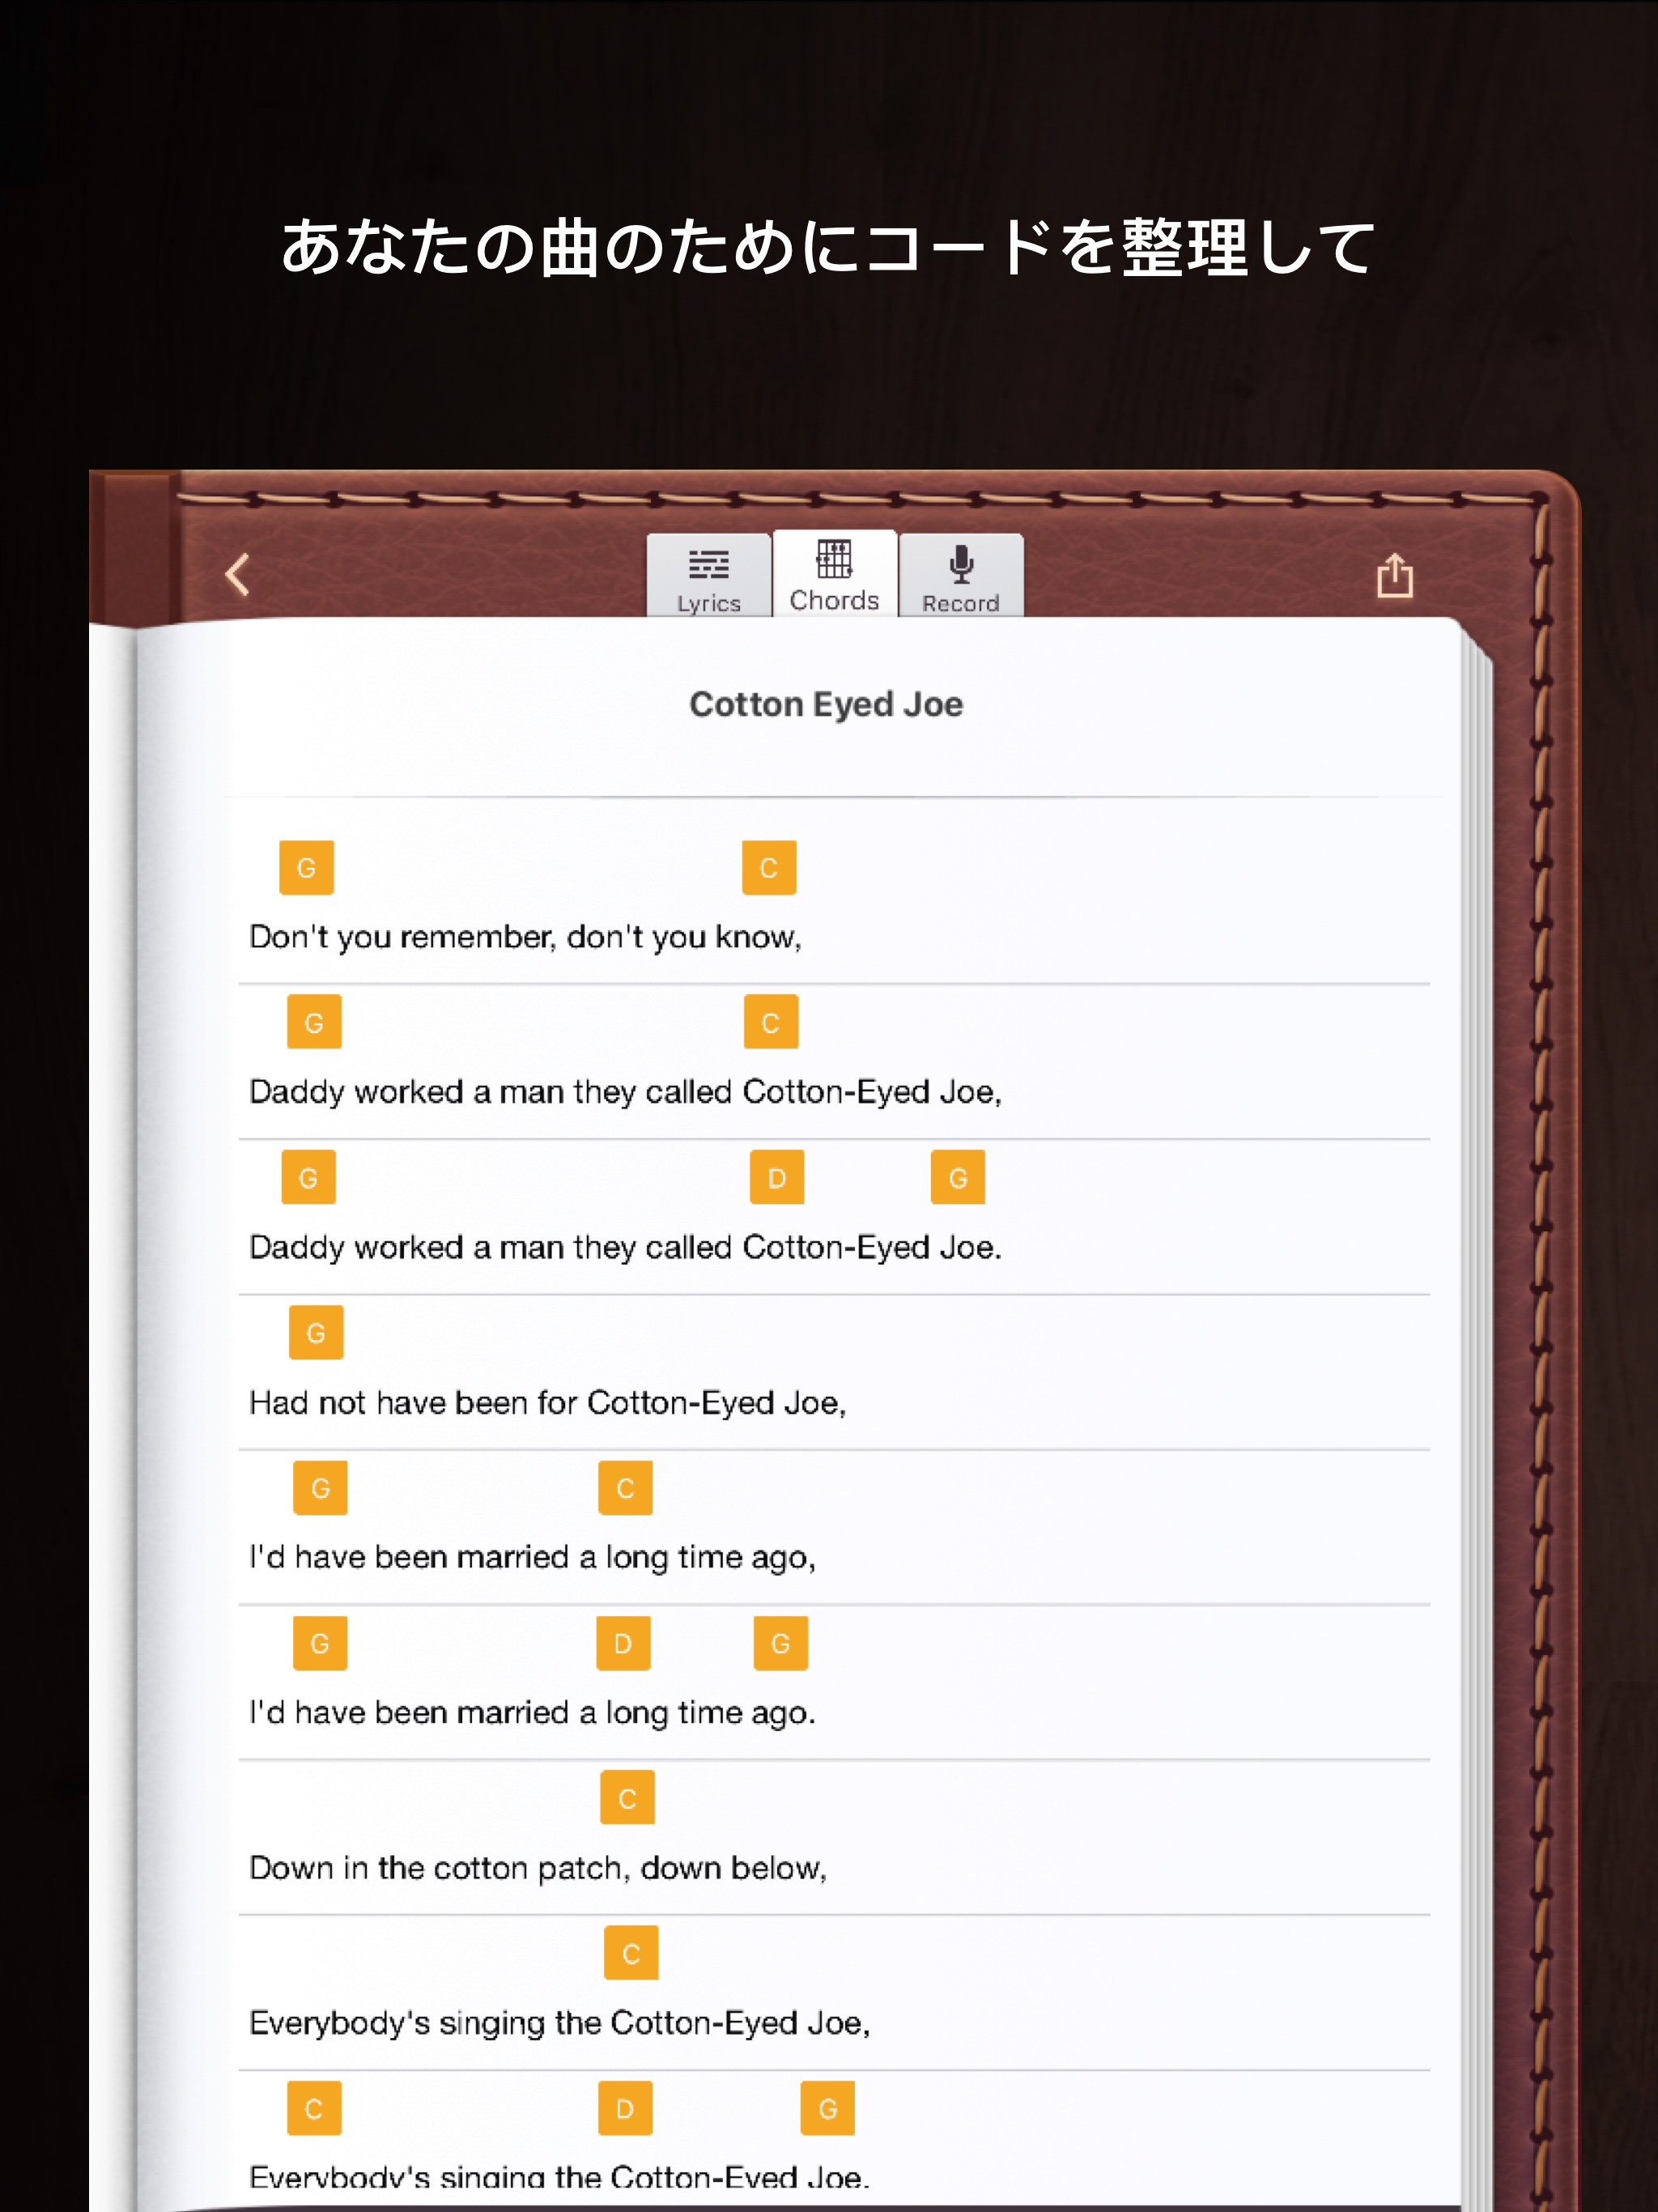Tap lyric "Don't you remember, don't you know,"
Image resolution: width=1658 pixels, height=2212 pixels.
(525, 937)
